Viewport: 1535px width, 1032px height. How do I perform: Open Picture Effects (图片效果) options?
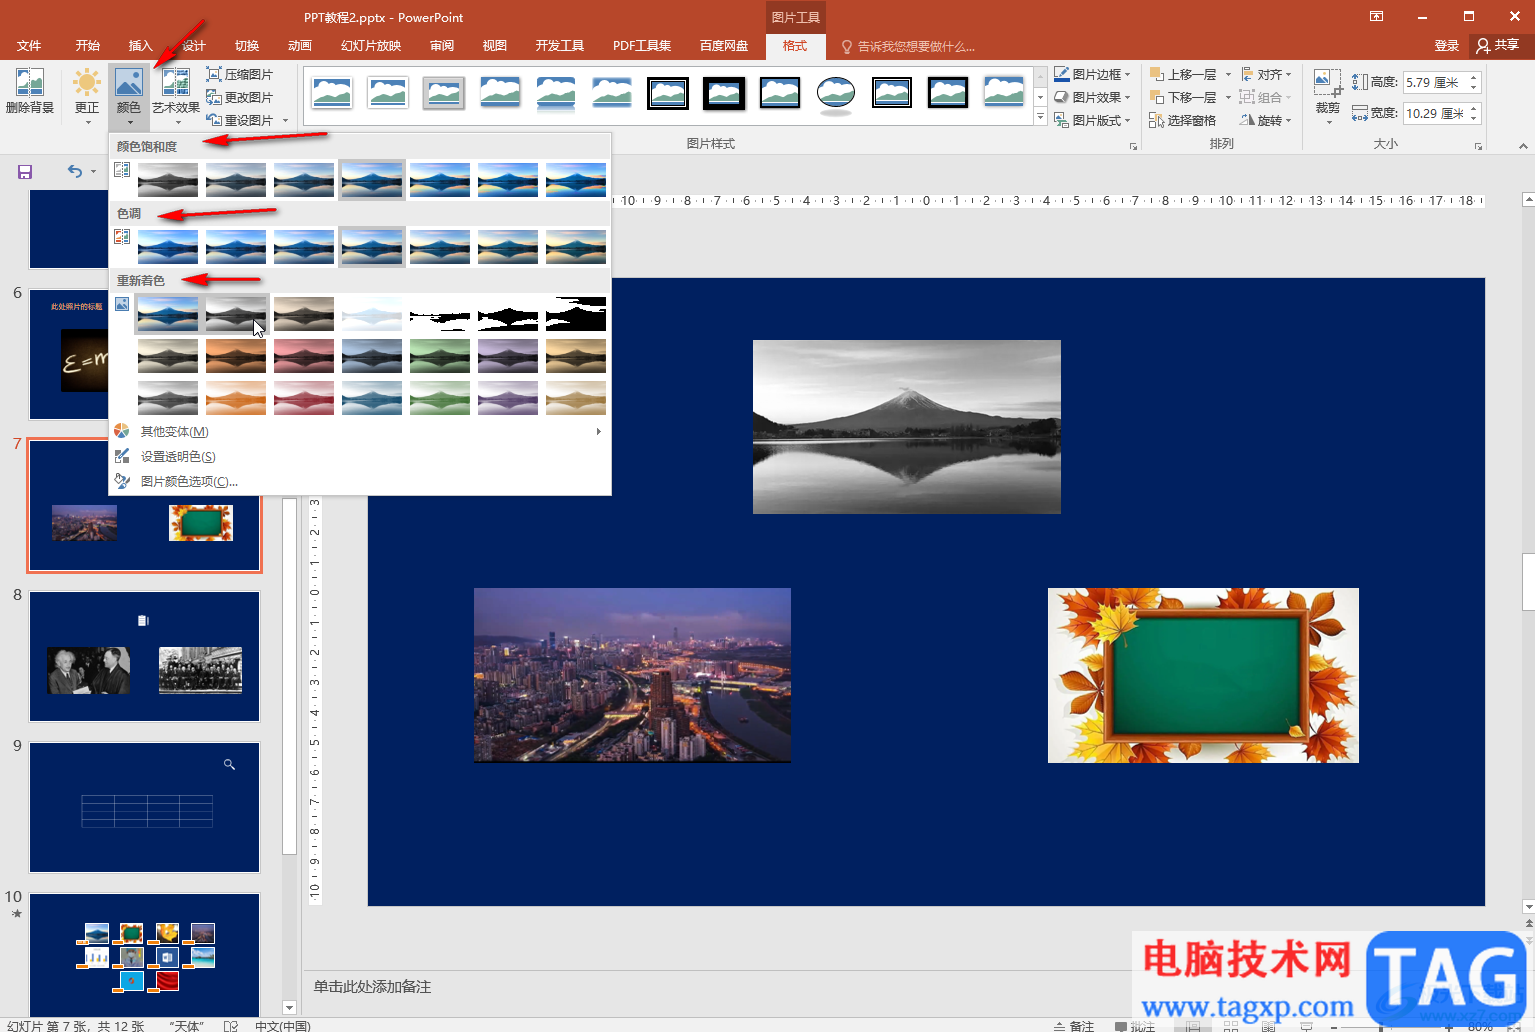click(1092, 97)
